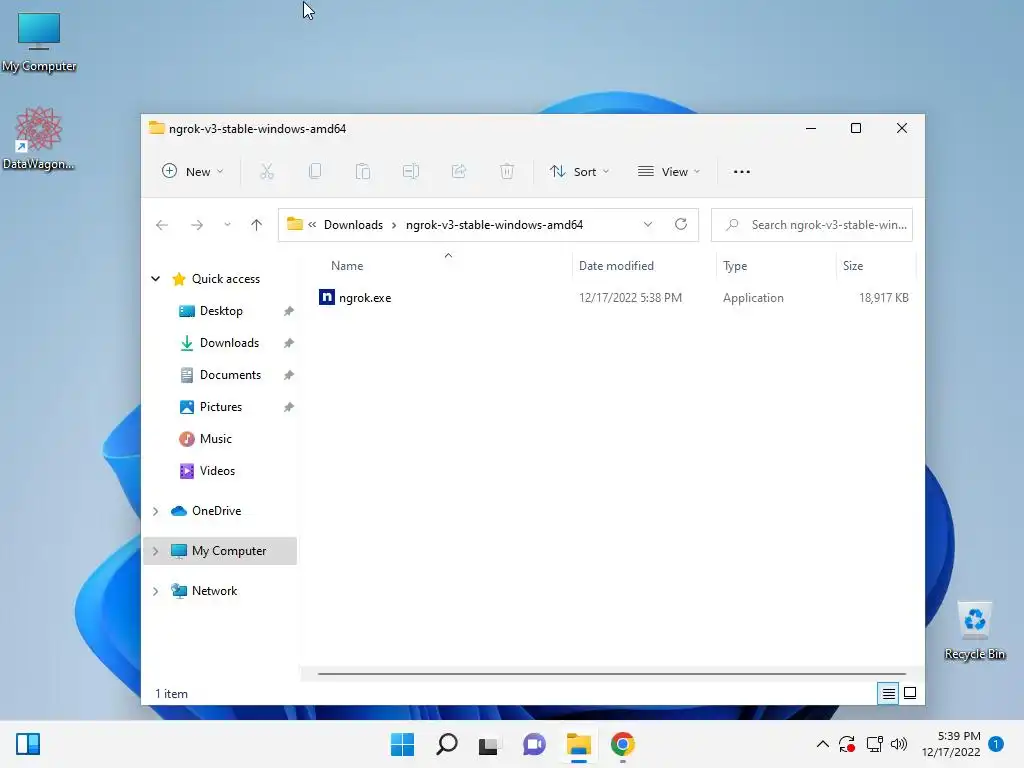Viewport: 1024px width, 768px height.
Task: Go forward with the right arrow
Action: pos(197,225)
